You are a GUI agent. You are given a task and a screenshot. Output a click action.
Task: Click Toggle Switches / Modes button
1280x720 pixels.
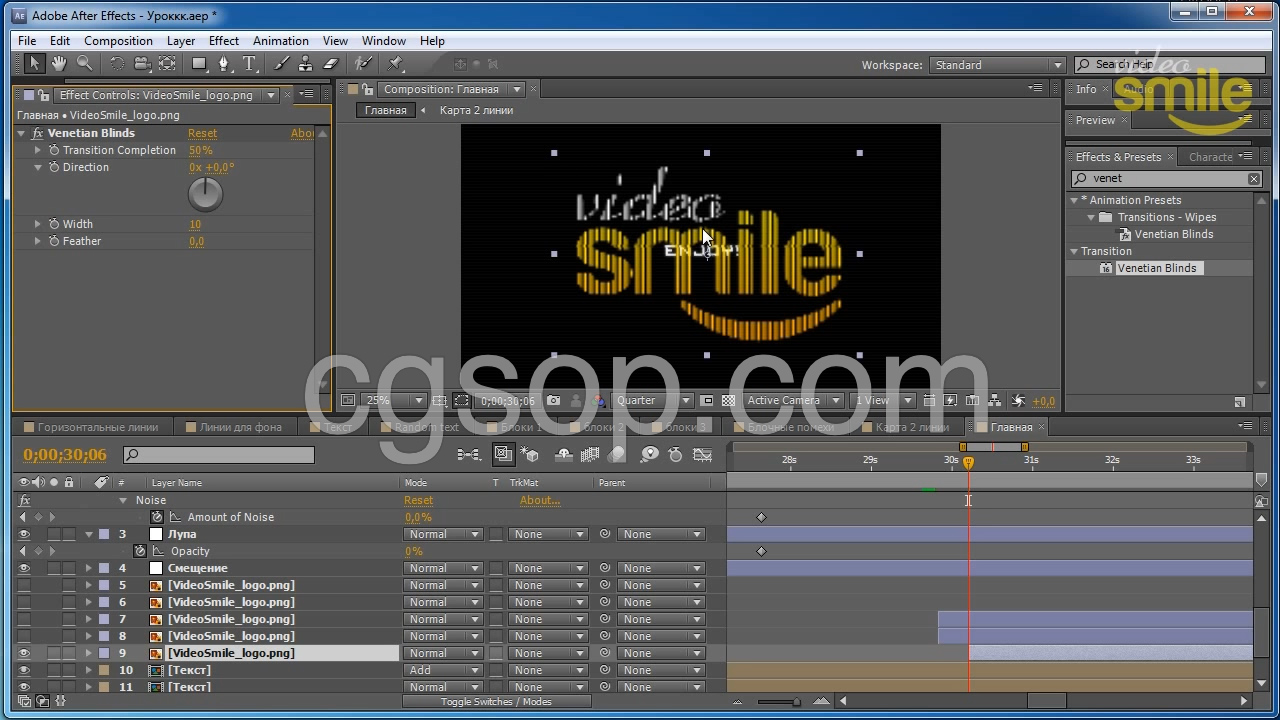pos(496,701)
